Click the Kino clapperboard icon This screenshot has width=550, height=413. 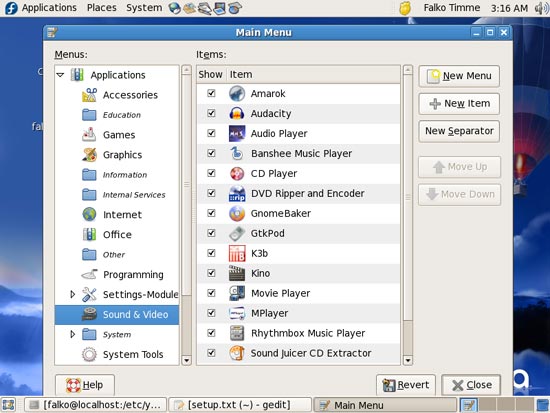237,273
